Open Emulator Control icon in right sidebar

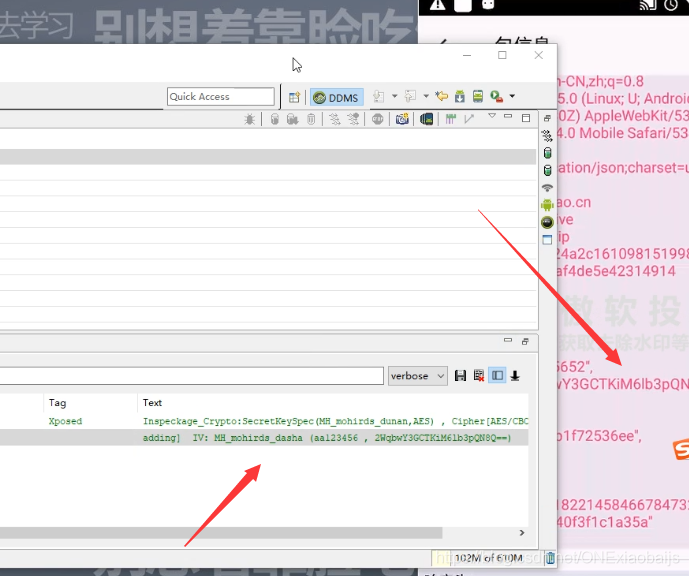coord(547,222)
